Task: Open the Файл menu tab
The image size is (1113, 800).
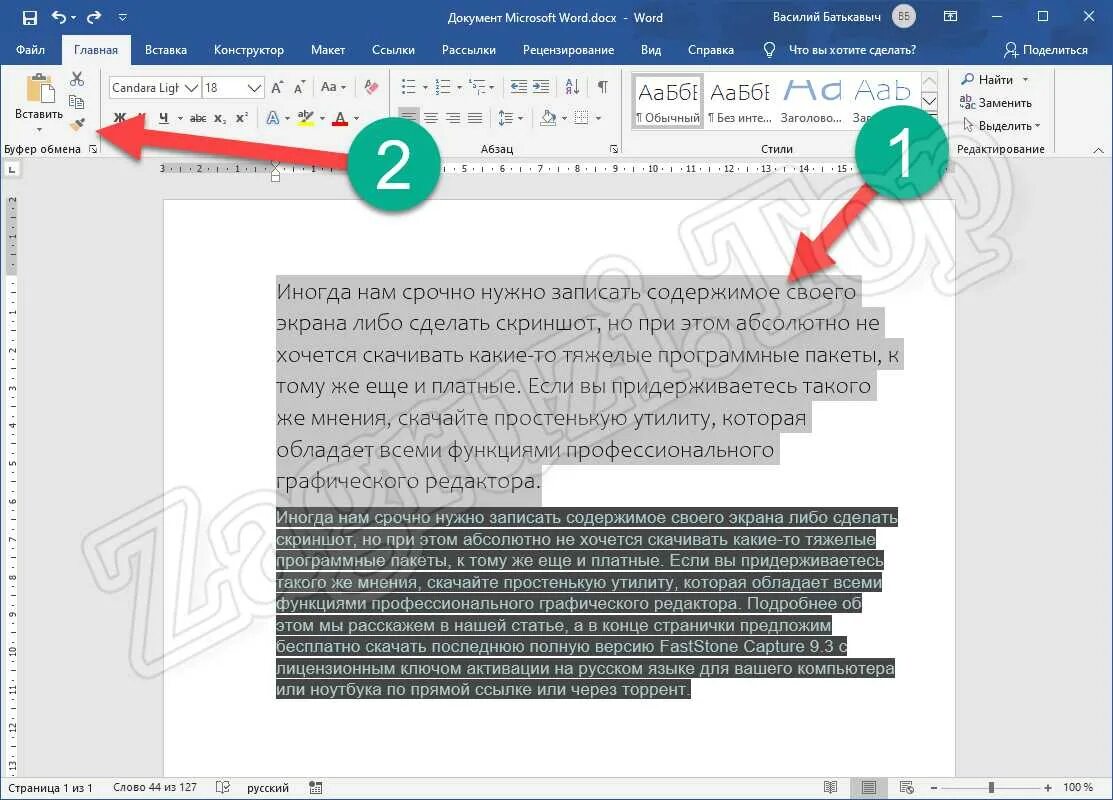Action: coord(30,50)
